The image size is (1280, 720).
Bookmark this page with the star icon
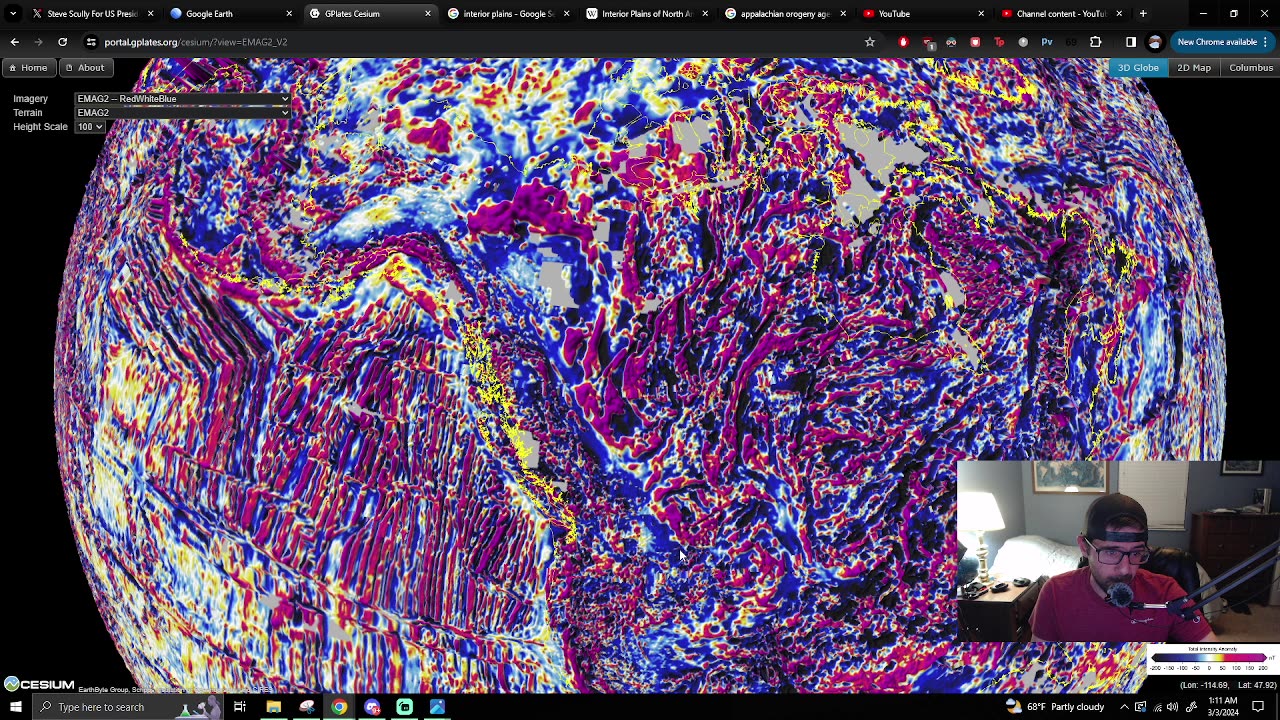click(870, 42)
